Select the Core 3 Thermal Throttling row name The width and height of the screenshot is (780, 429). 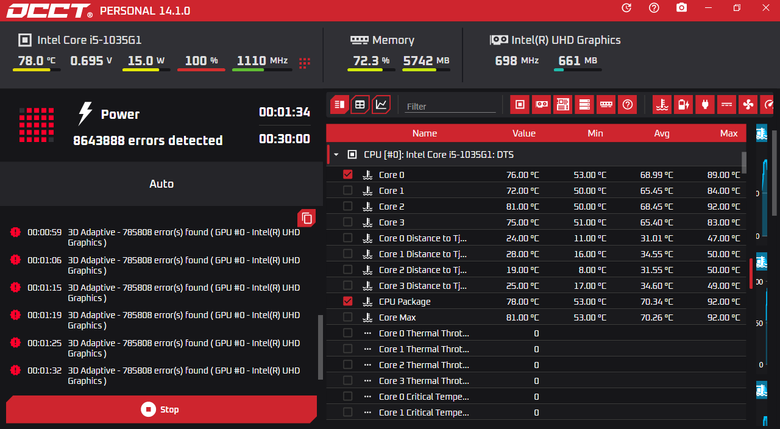(424, 381)
